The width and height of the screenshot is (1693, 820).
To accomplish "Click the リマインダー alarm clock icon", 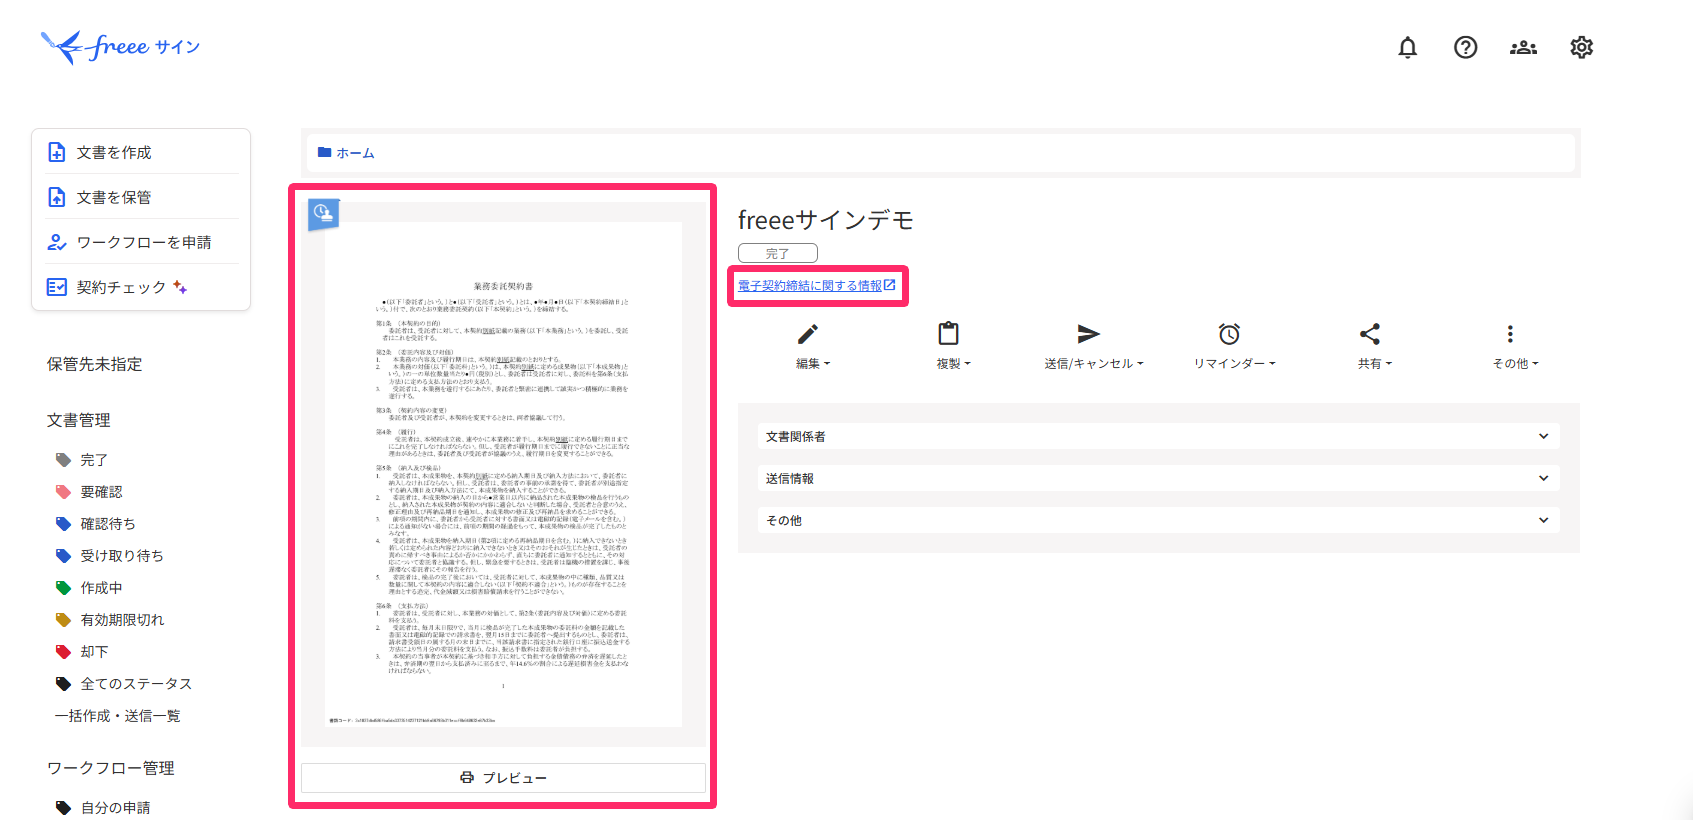I will 1229,334.
